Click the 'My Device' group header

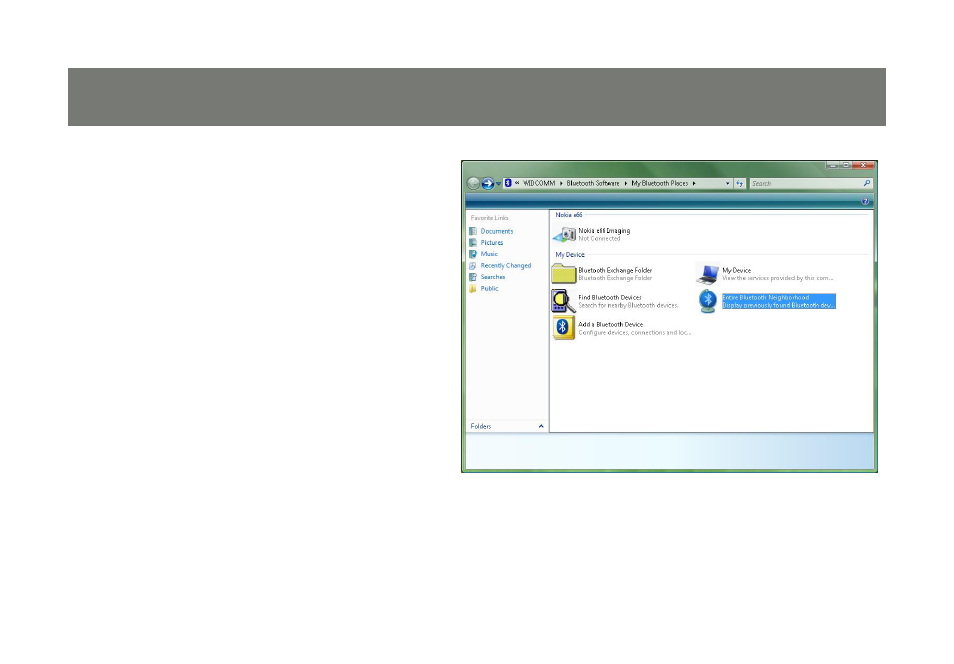(x=570, y=255)
